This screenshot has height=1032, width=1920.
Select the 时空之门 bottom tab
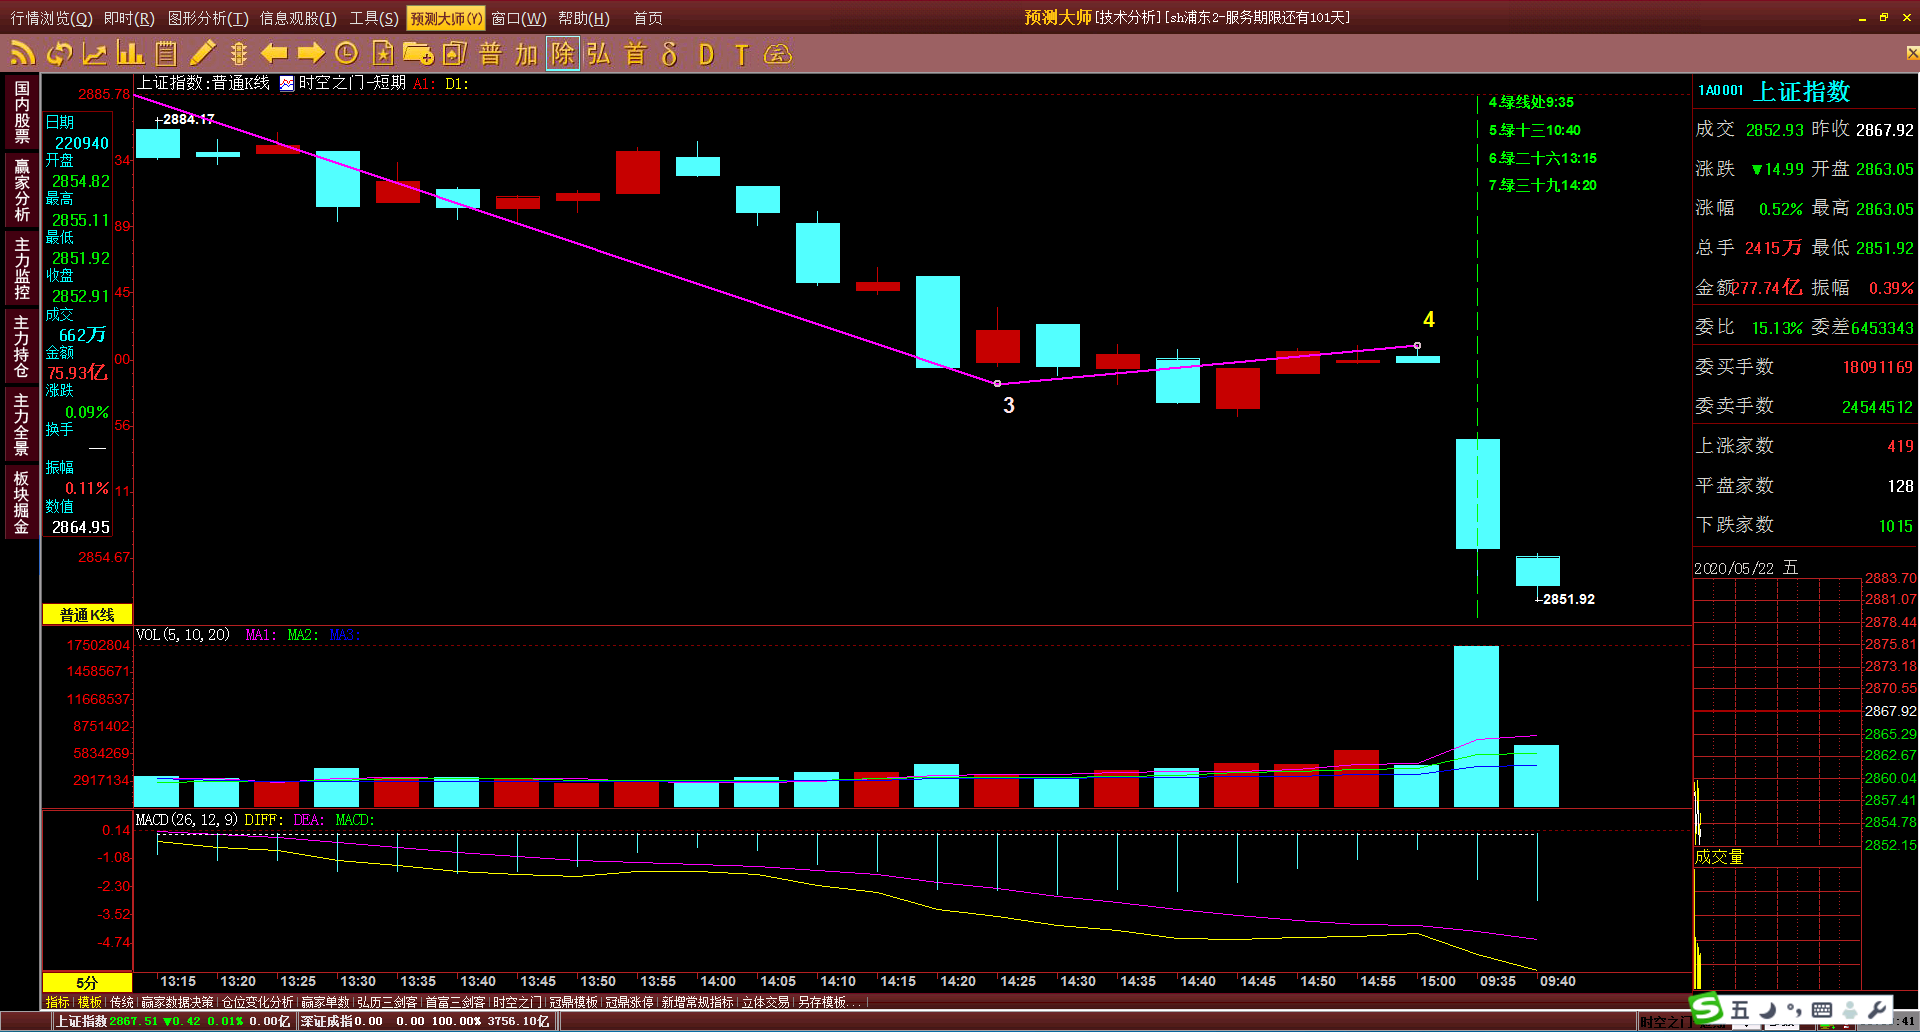(x=517, y=1002)
